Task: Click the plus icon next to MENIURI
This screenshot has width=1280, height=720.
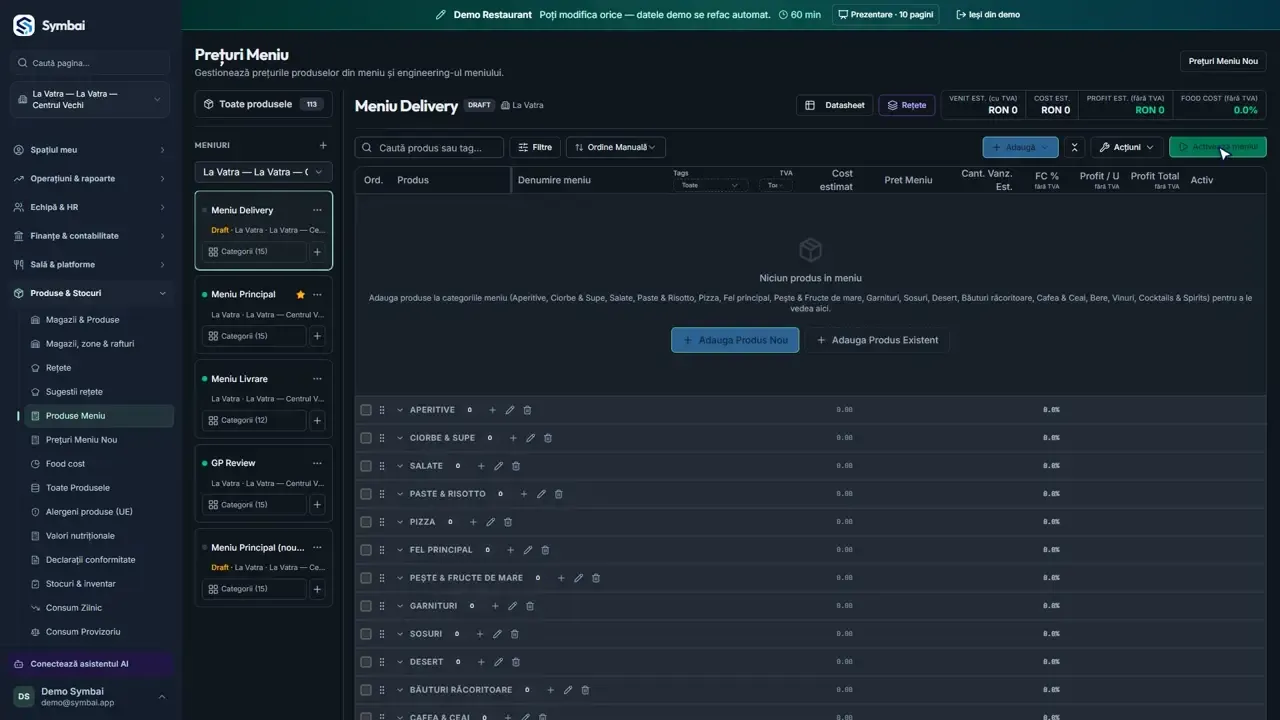Action: coord(322,146)
